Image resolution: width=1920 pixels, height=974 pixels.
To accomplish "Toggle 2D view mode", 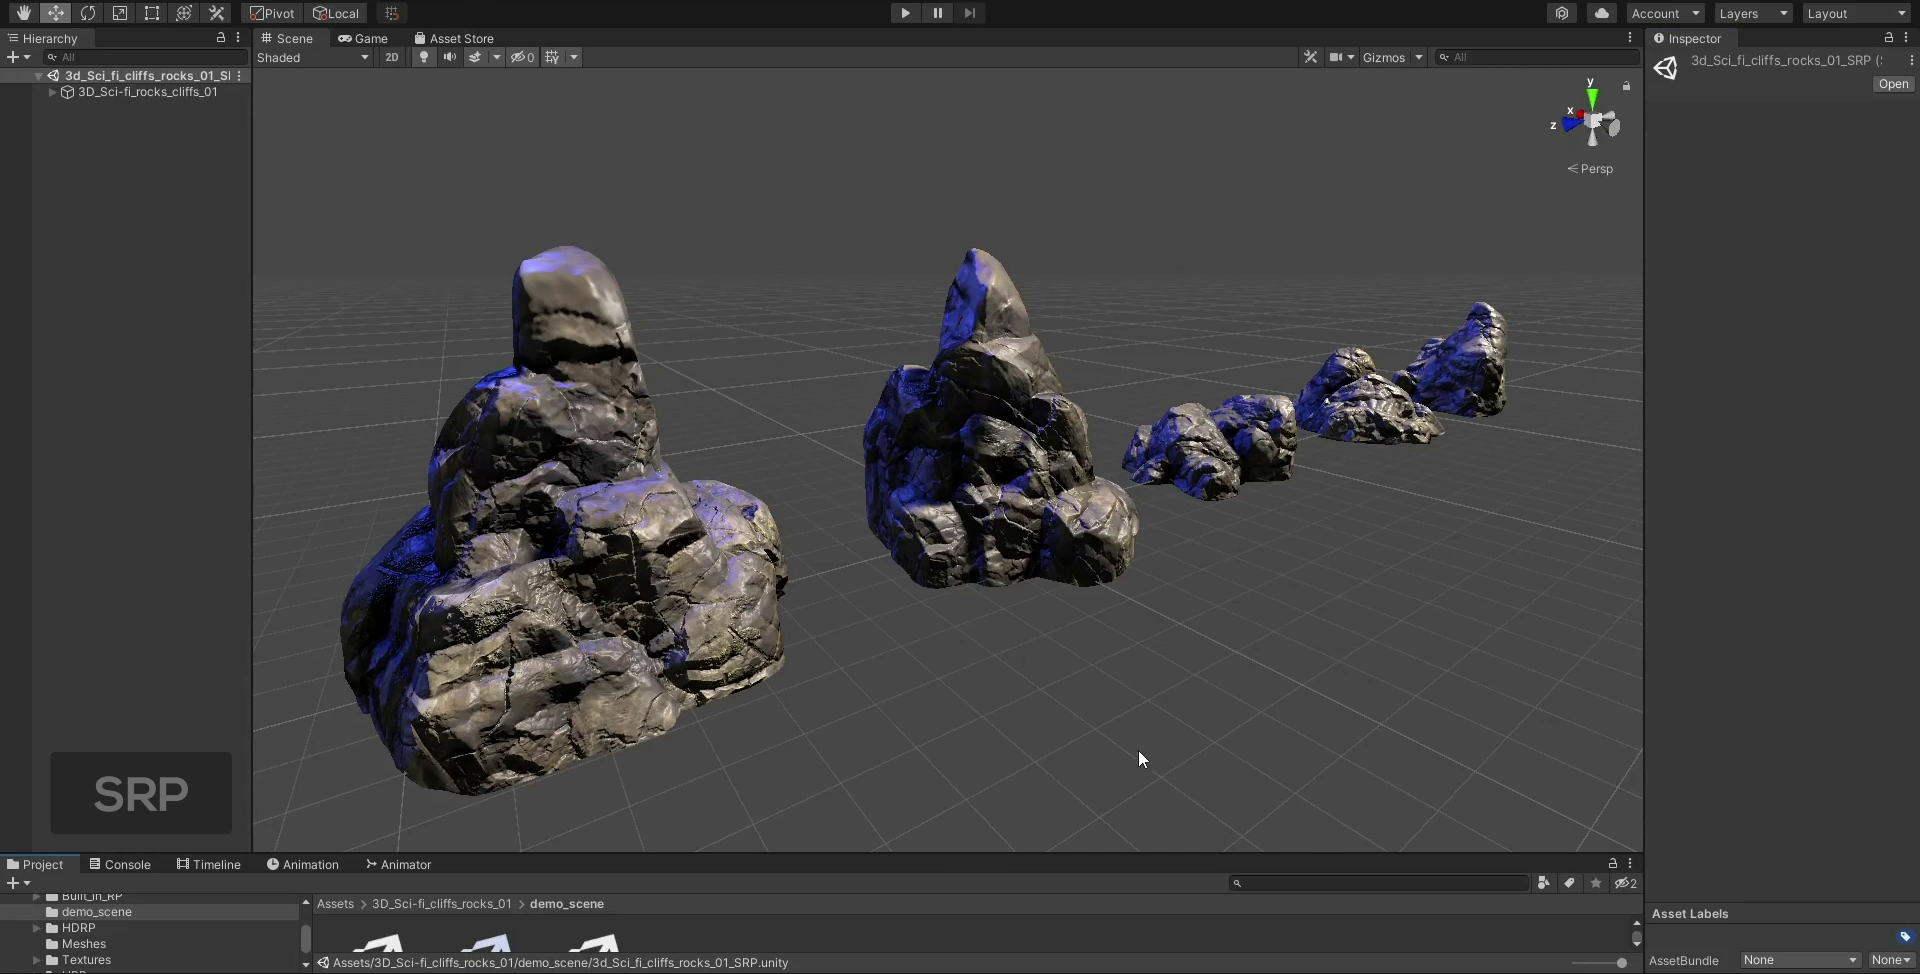I will click(x=392, y=57).
